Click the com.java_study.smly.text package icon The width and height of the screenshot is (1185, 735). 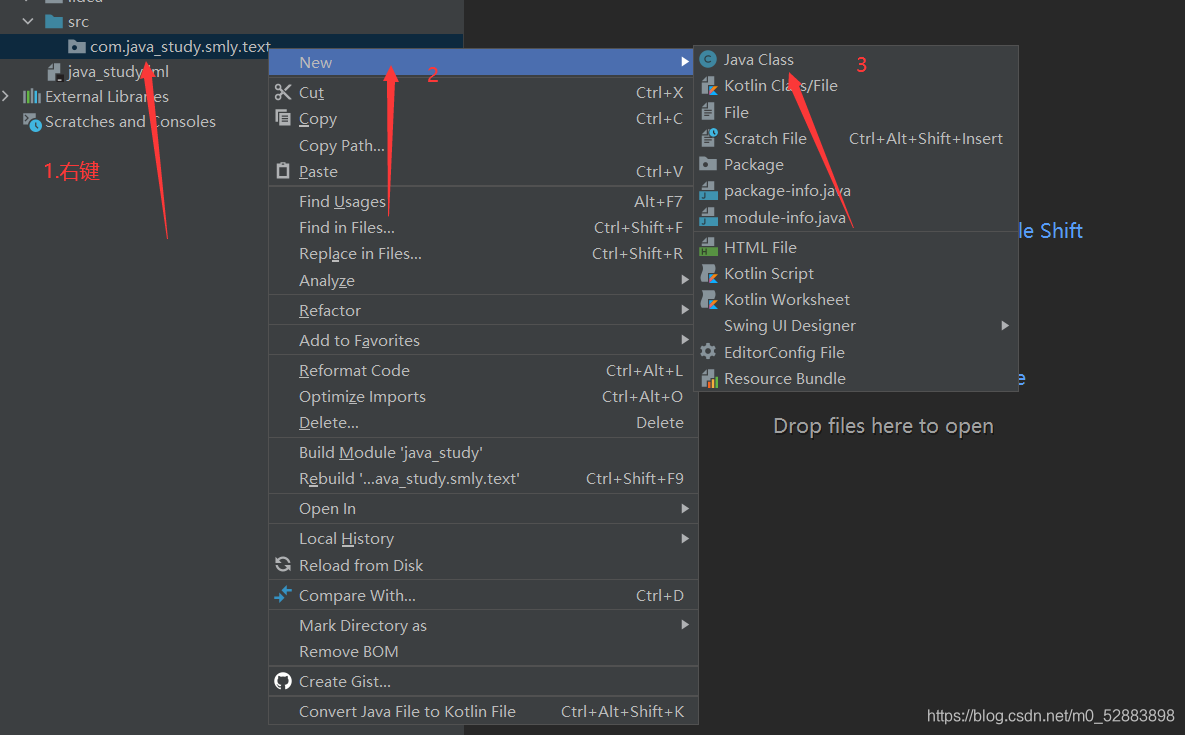pyautogui.click(x=76, y=47)
